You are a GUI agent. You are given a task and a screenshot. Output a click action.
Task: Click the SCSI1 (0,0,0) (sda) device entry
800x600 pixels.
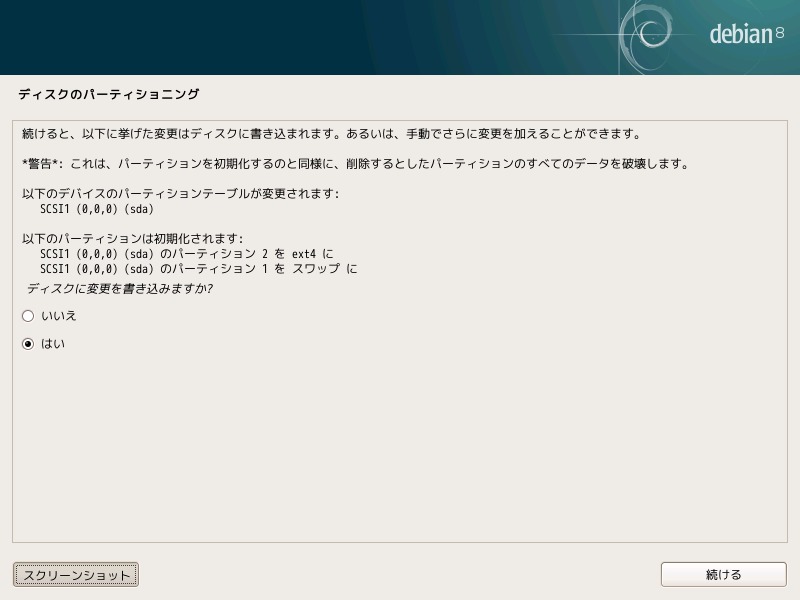tap(97, 209)
